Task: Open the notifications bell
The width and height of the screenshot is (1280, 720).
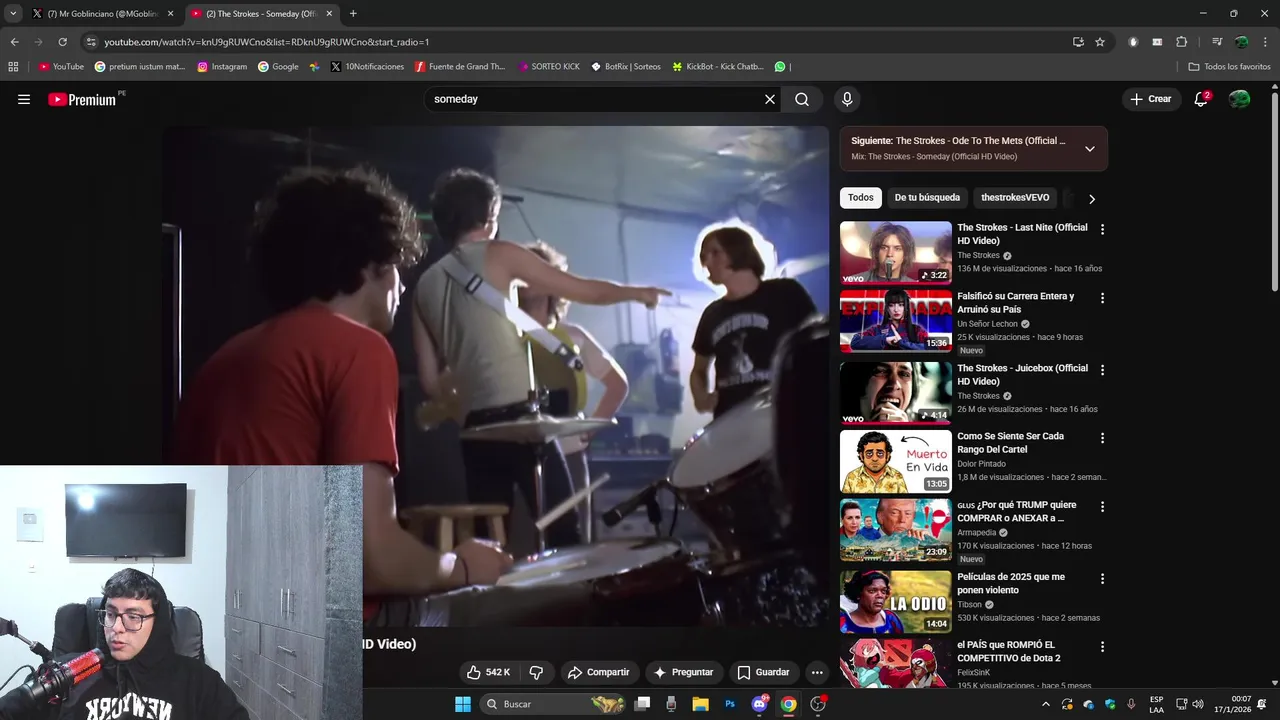Action: point(1201,99)
